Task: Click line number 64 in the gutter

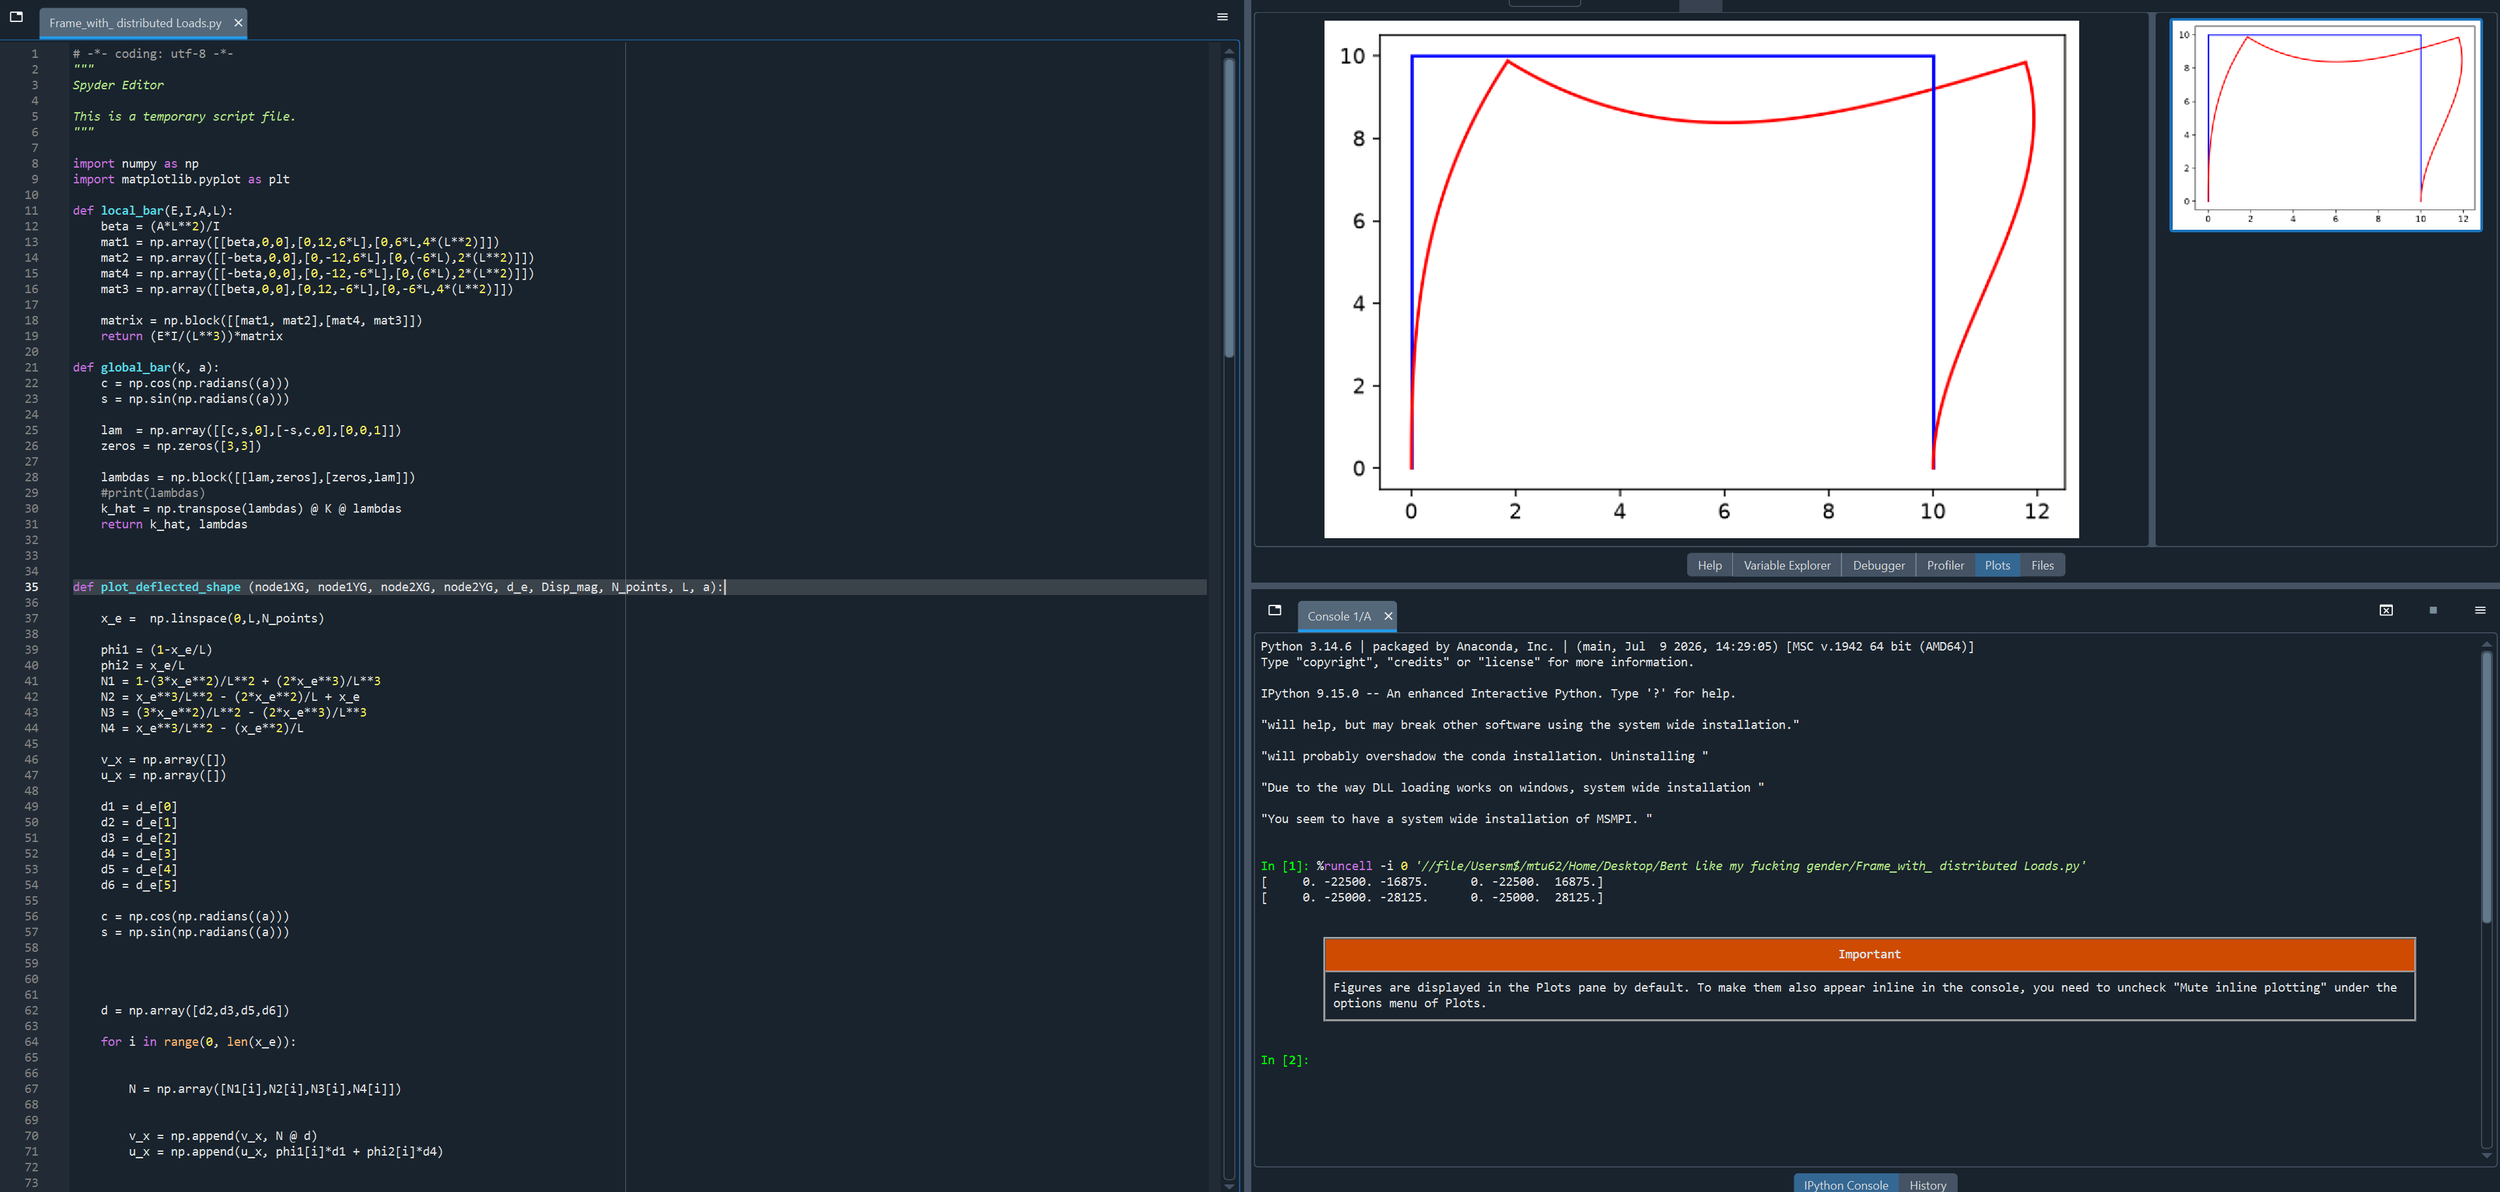Action: pyautogui.click(x=31, y=1042)
